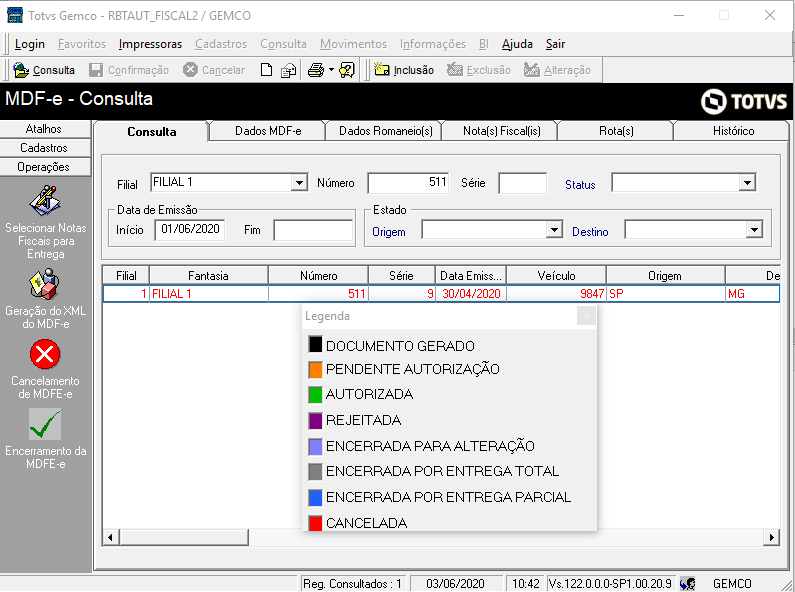Screen dimensions: 795x592
Task: Click the blue Origem label link
Action: 388,232
